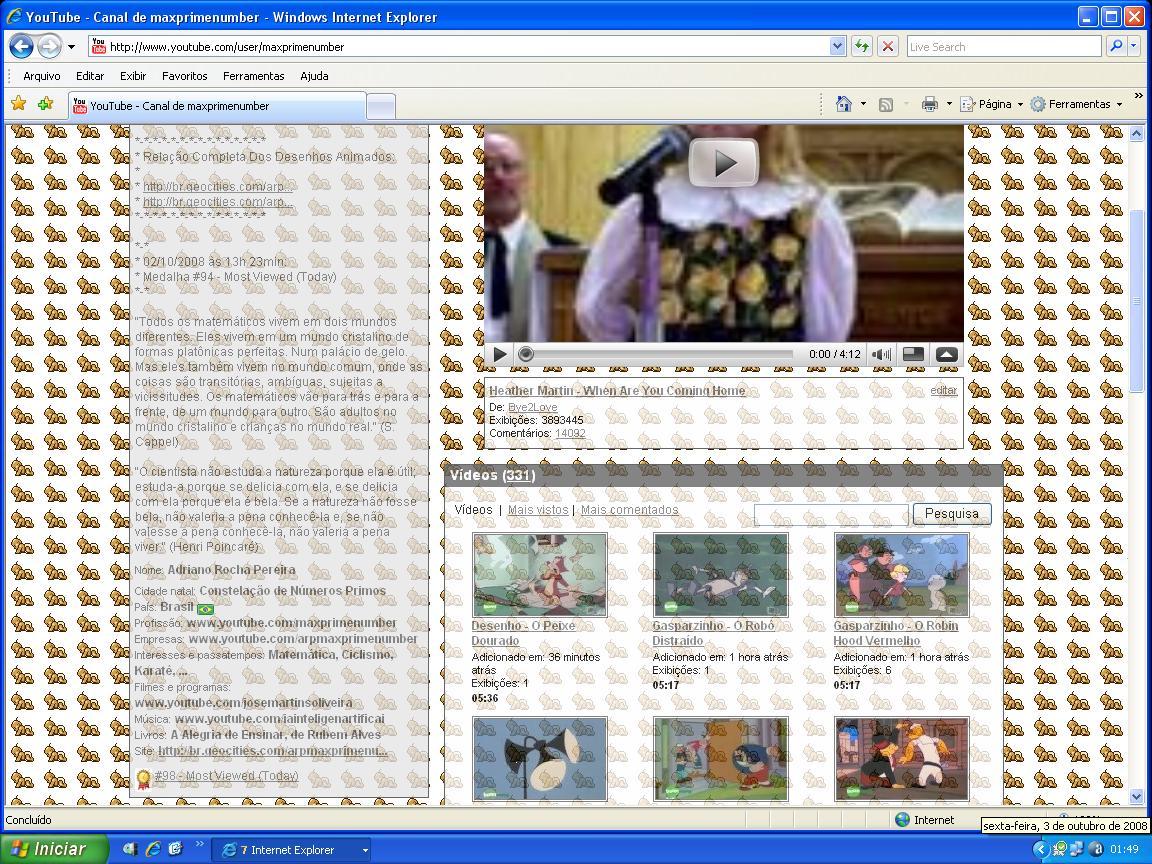Open the 14092 comments link

click(x=570, y=433)
